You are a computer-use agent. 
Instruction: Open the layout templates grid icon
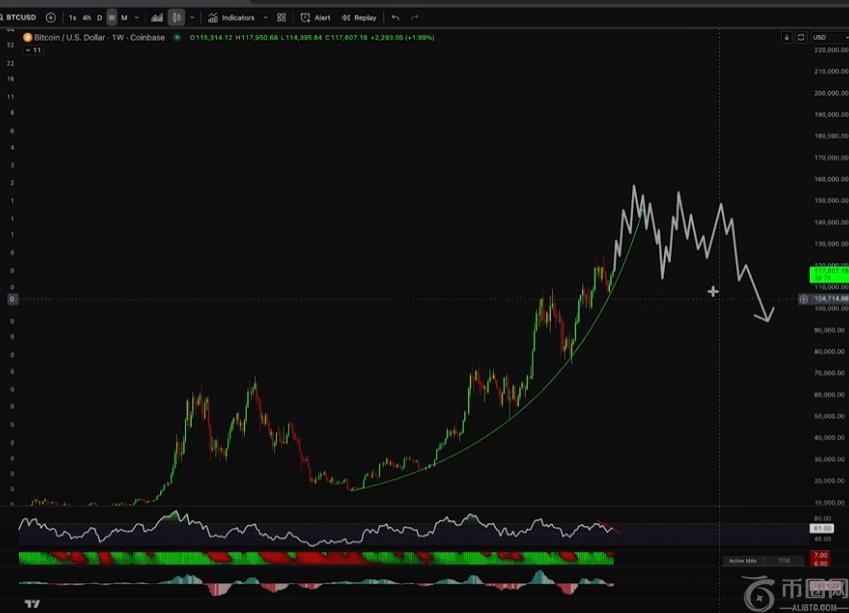[x=281, y=17]
